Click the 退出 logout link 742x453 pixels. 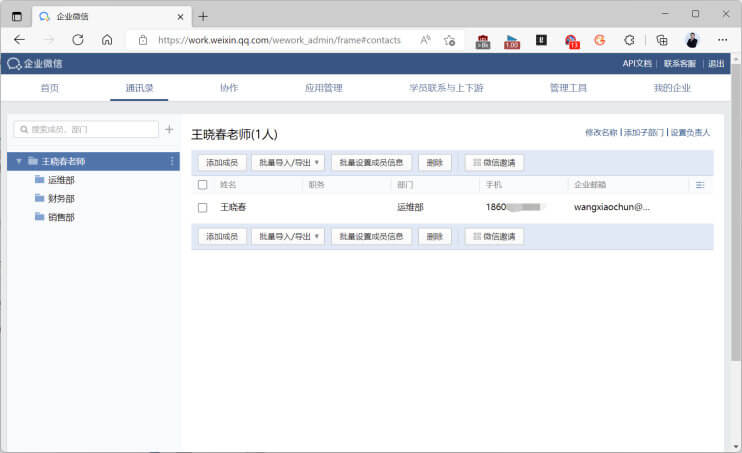tap(716, 63)
